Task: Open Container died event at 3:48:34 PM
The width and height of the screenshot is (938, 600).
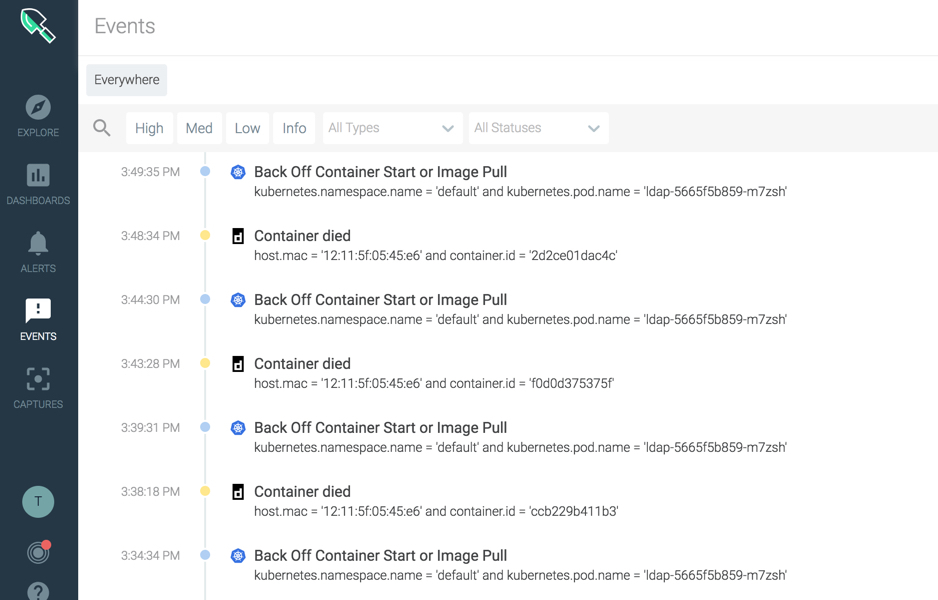Action: click(x=302, y=236)
